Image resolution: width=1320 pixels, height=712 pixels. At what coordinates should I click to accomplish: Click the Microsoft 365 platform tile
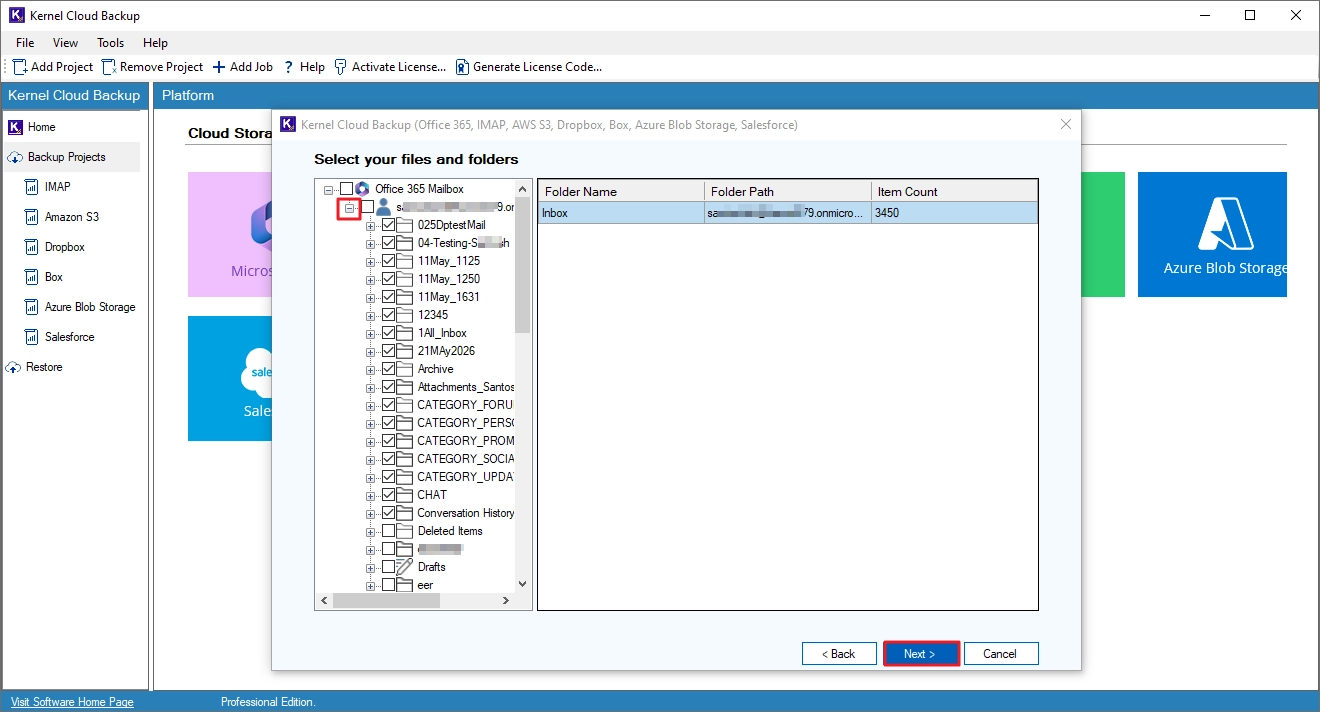pyautogui.click(x=229, y=234)
